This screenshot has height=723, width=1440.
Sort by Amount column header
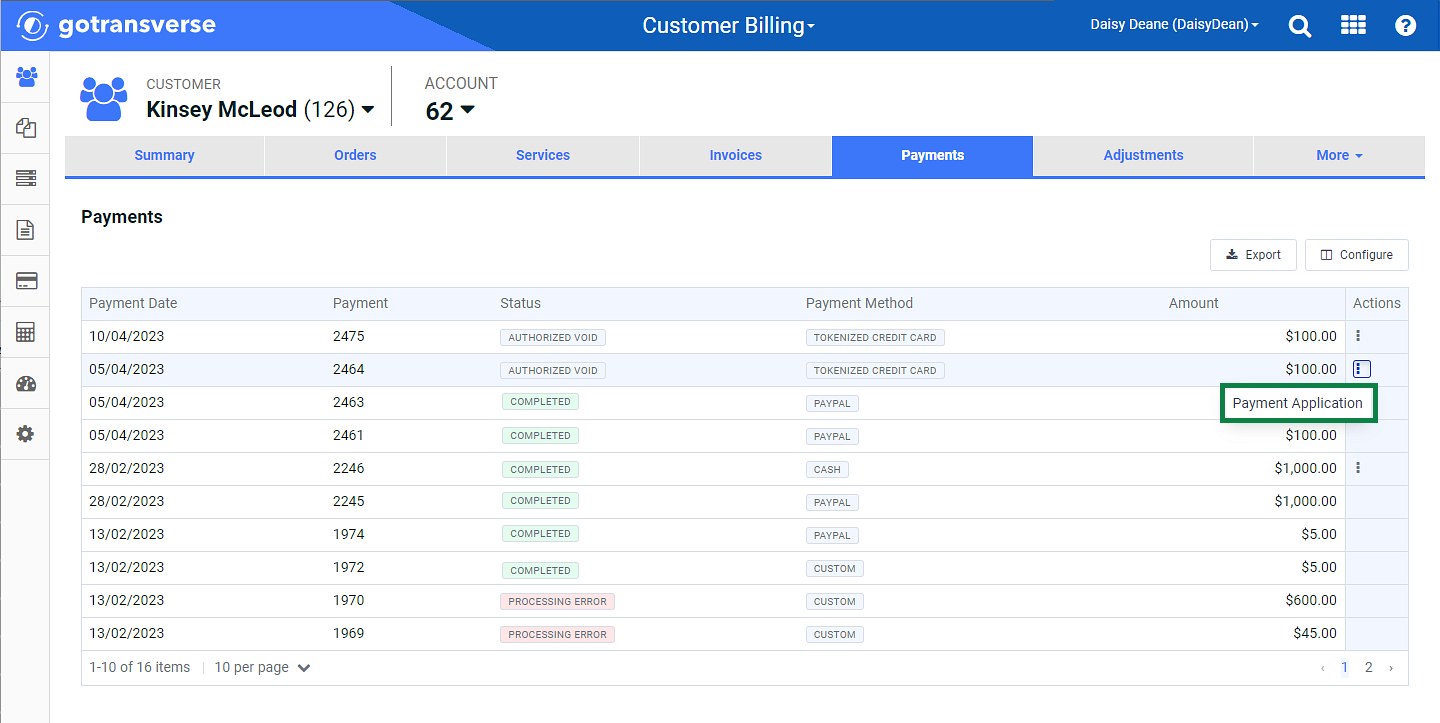click(1194, 303)
